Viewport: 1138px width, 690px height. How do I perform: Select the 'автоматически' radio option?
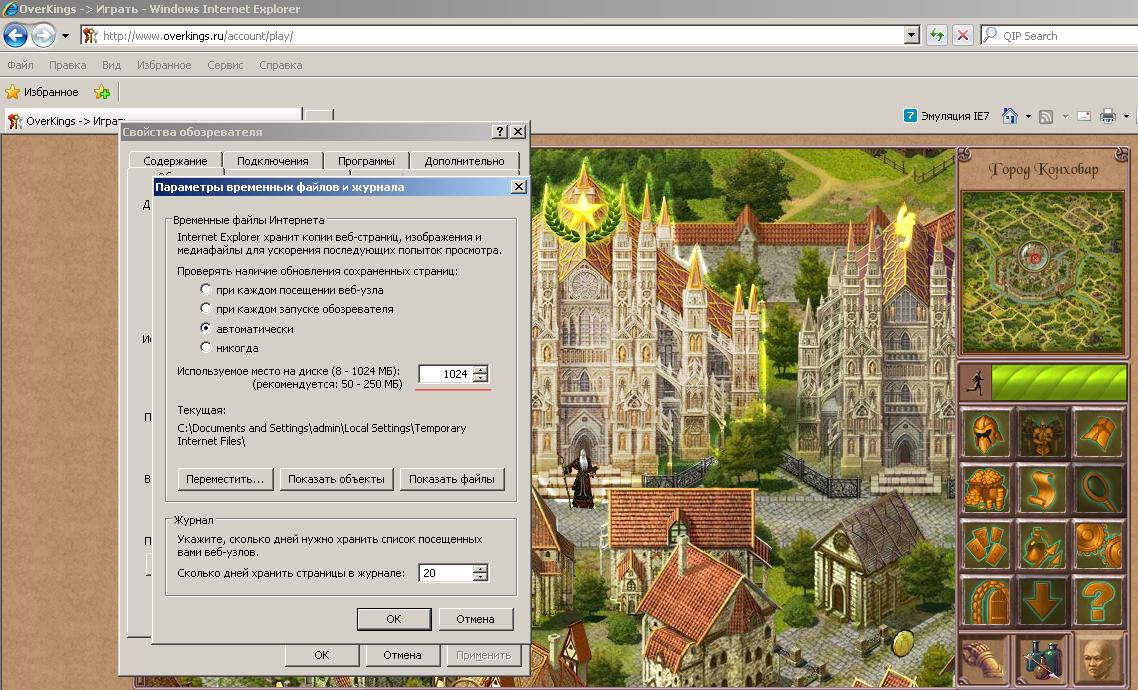tap(206, 328)
